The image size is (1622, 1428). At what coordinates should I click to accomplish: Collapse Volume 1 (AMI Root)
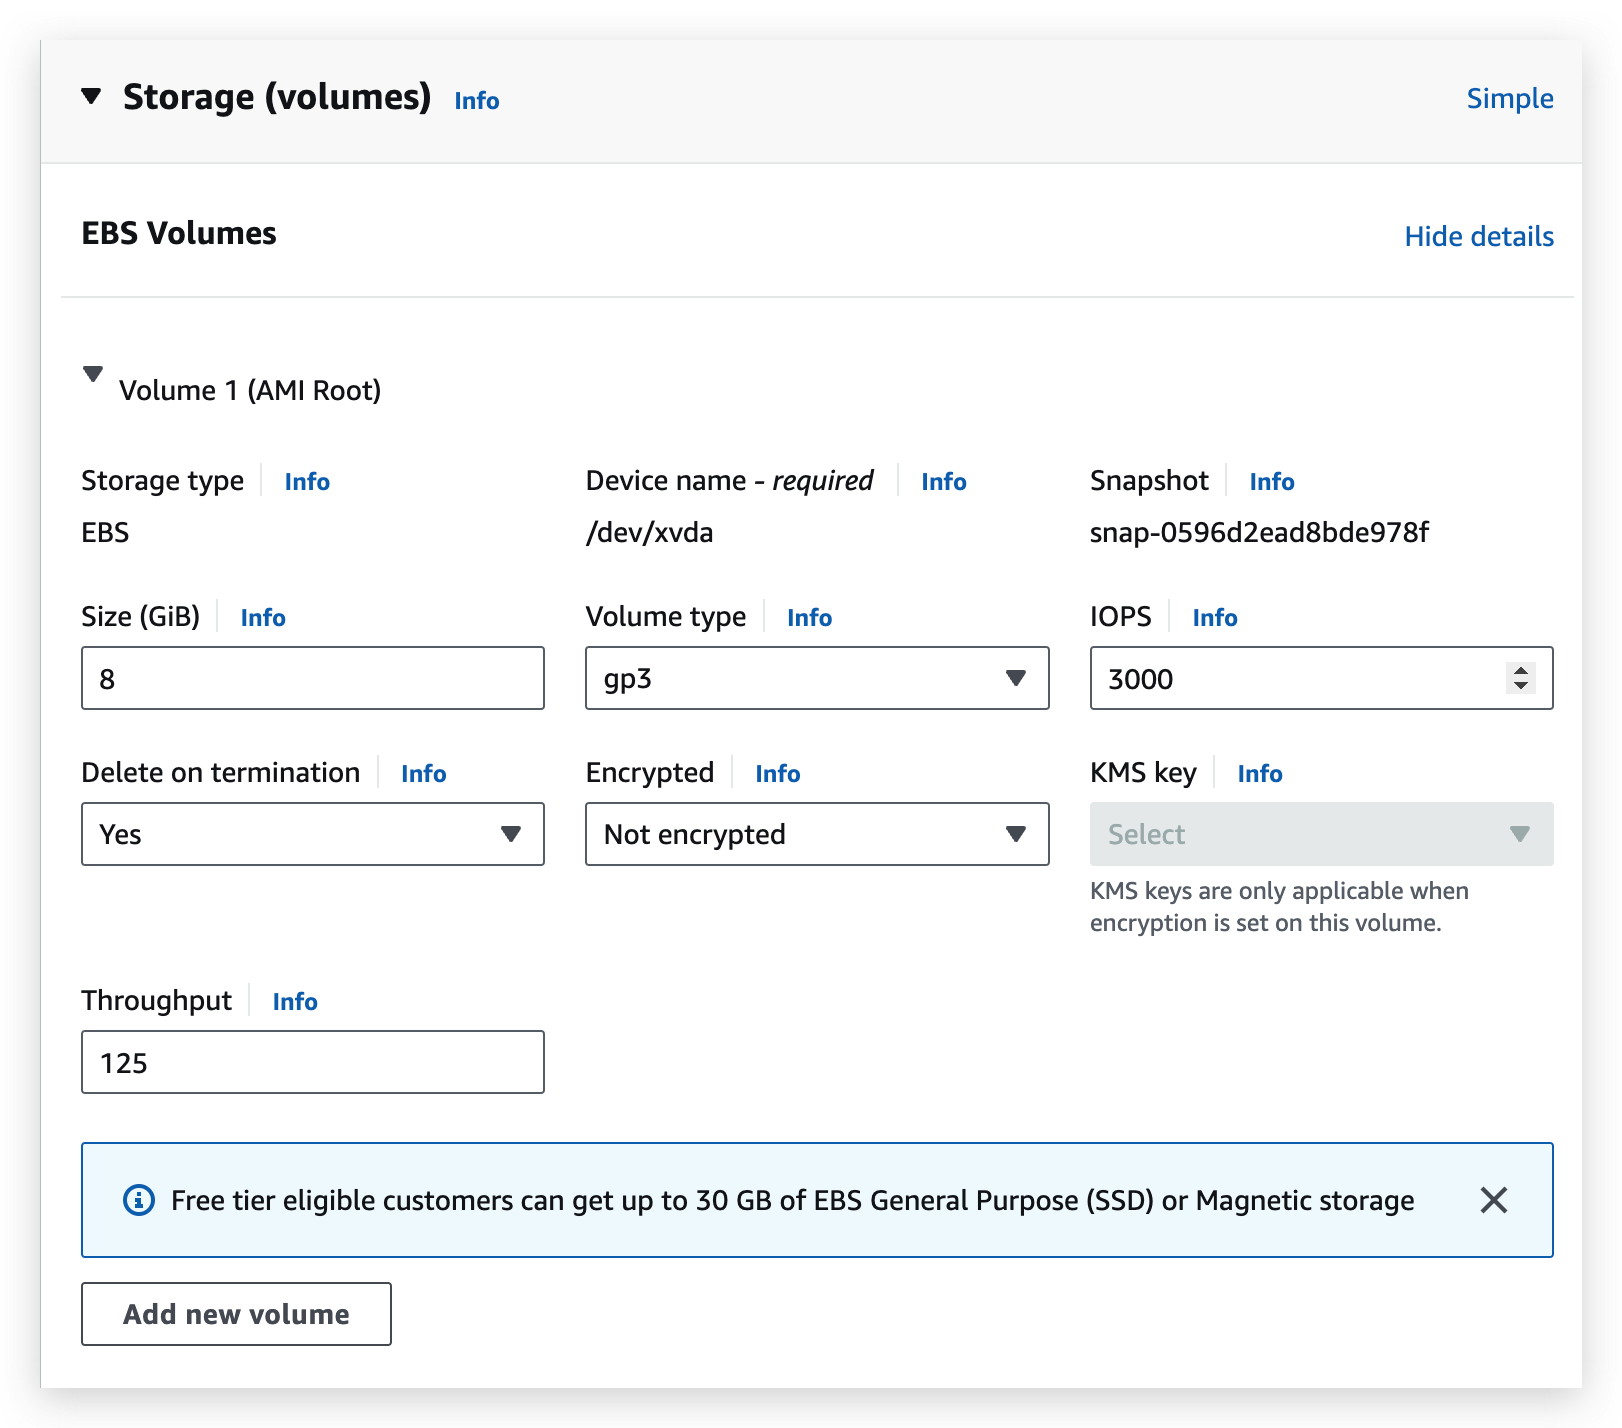coord(92,374)
